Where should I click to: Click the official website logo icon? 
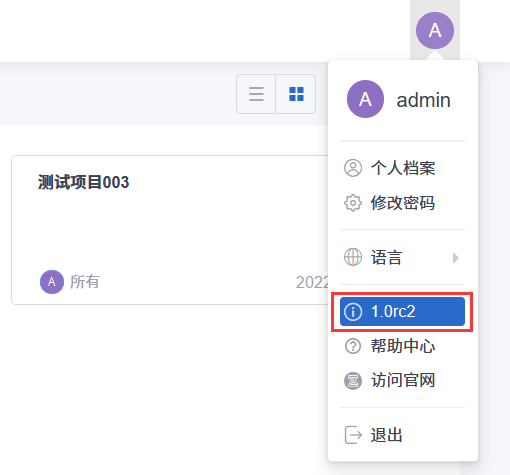pyautogui.click(x=353, y=381)
